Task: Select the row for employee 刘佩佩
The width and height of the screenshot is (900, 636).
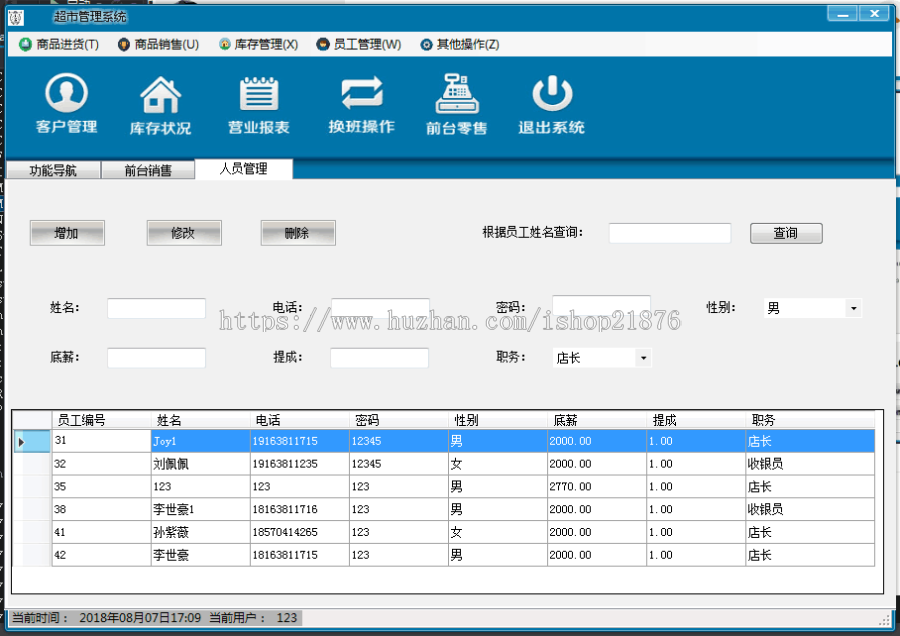Action: (x=200, y=464)
